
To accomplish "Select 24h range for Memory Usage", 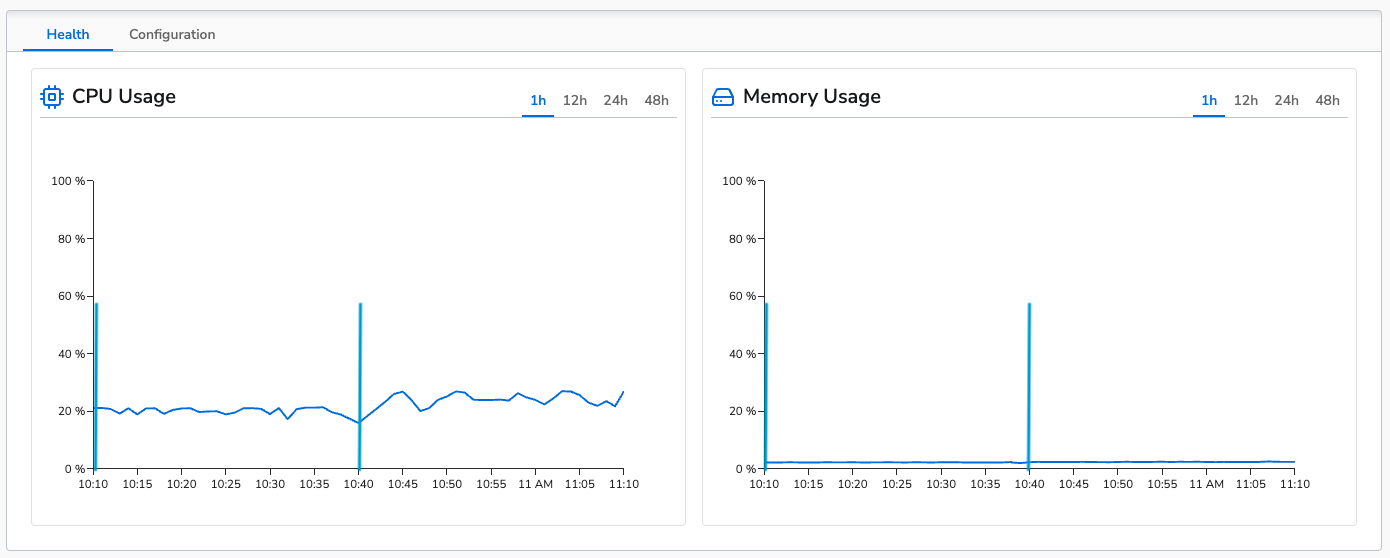I will click(x=1287, y=100).
